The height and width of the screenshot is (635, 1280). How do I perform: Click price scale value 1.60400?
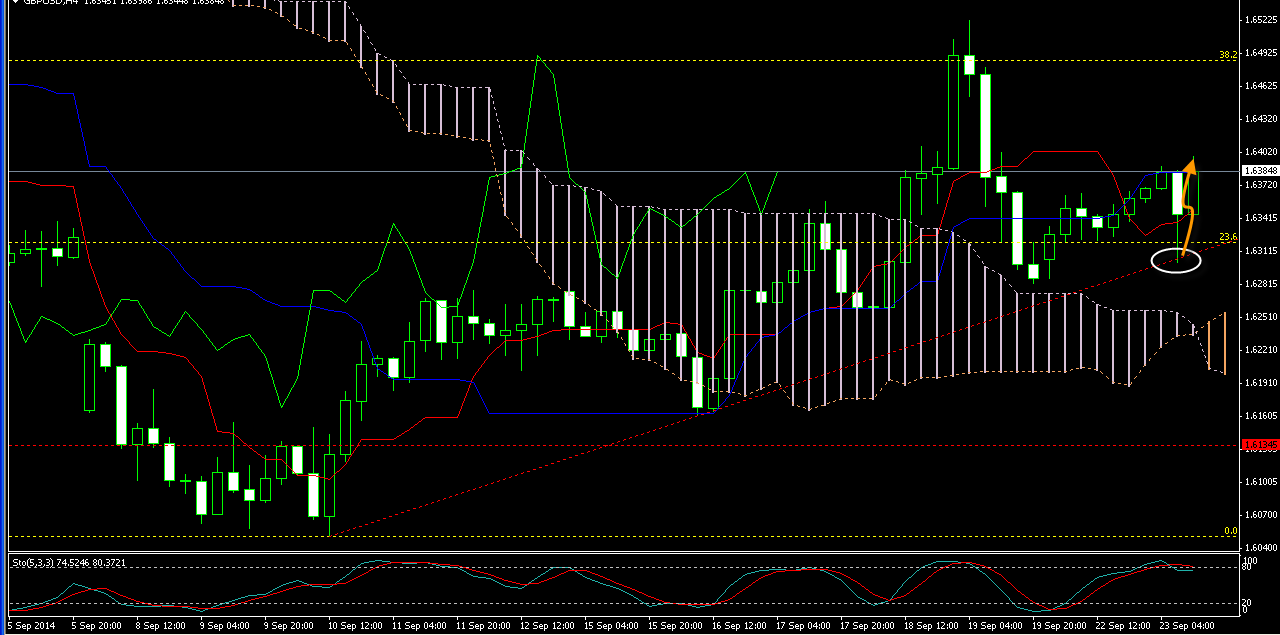(x=1261, y=548)
